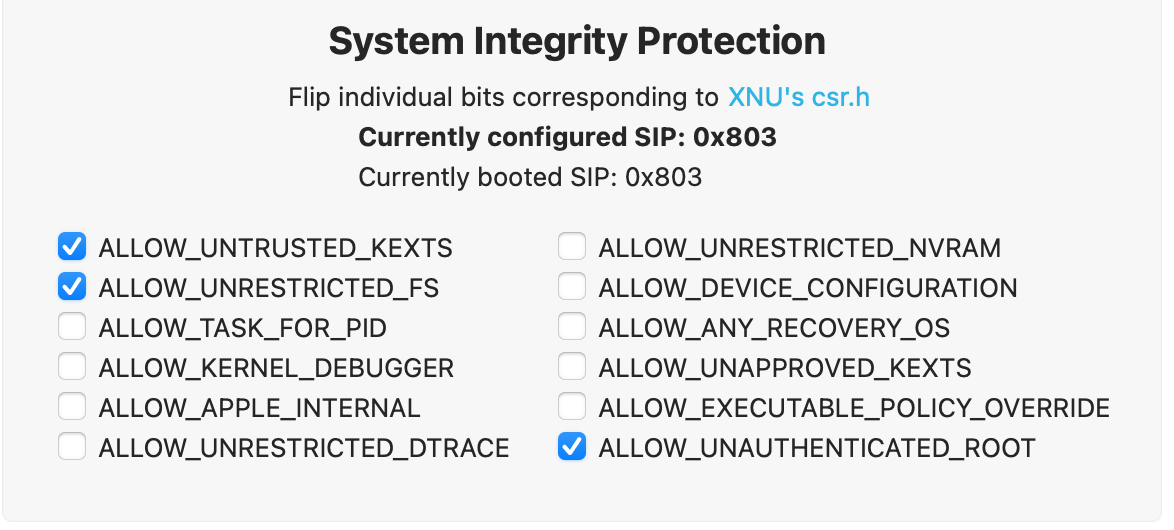Click the ALLOW_UNTRUSTED_KEXTS label text
The image size is (1174, 530).
[275, 248]
